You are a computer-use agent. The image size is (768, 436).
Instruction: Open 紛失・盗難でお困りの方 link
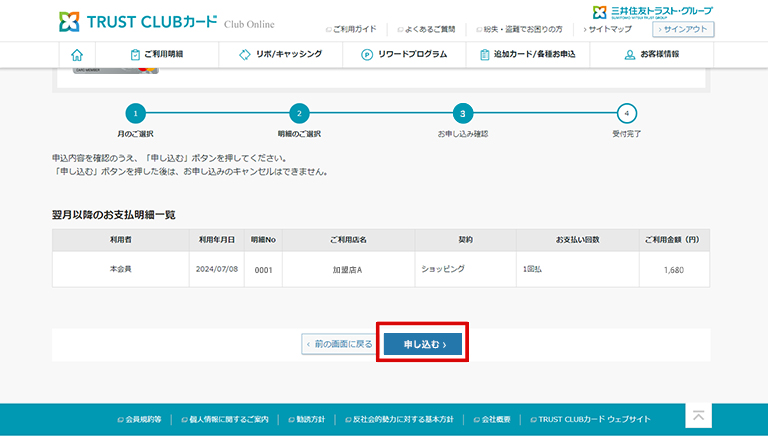pos(519,29)
